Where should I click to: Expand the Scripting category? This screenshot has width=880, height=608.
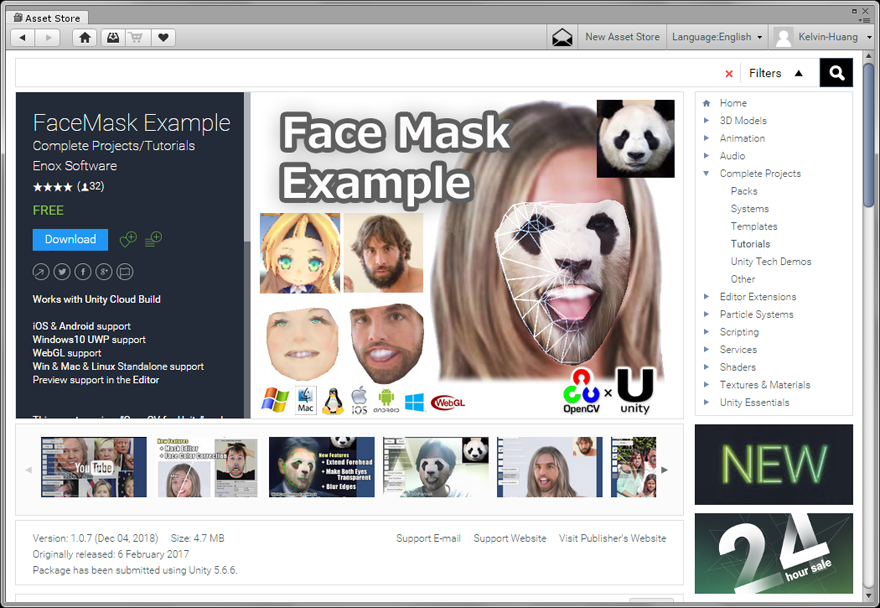click(706, 332)
